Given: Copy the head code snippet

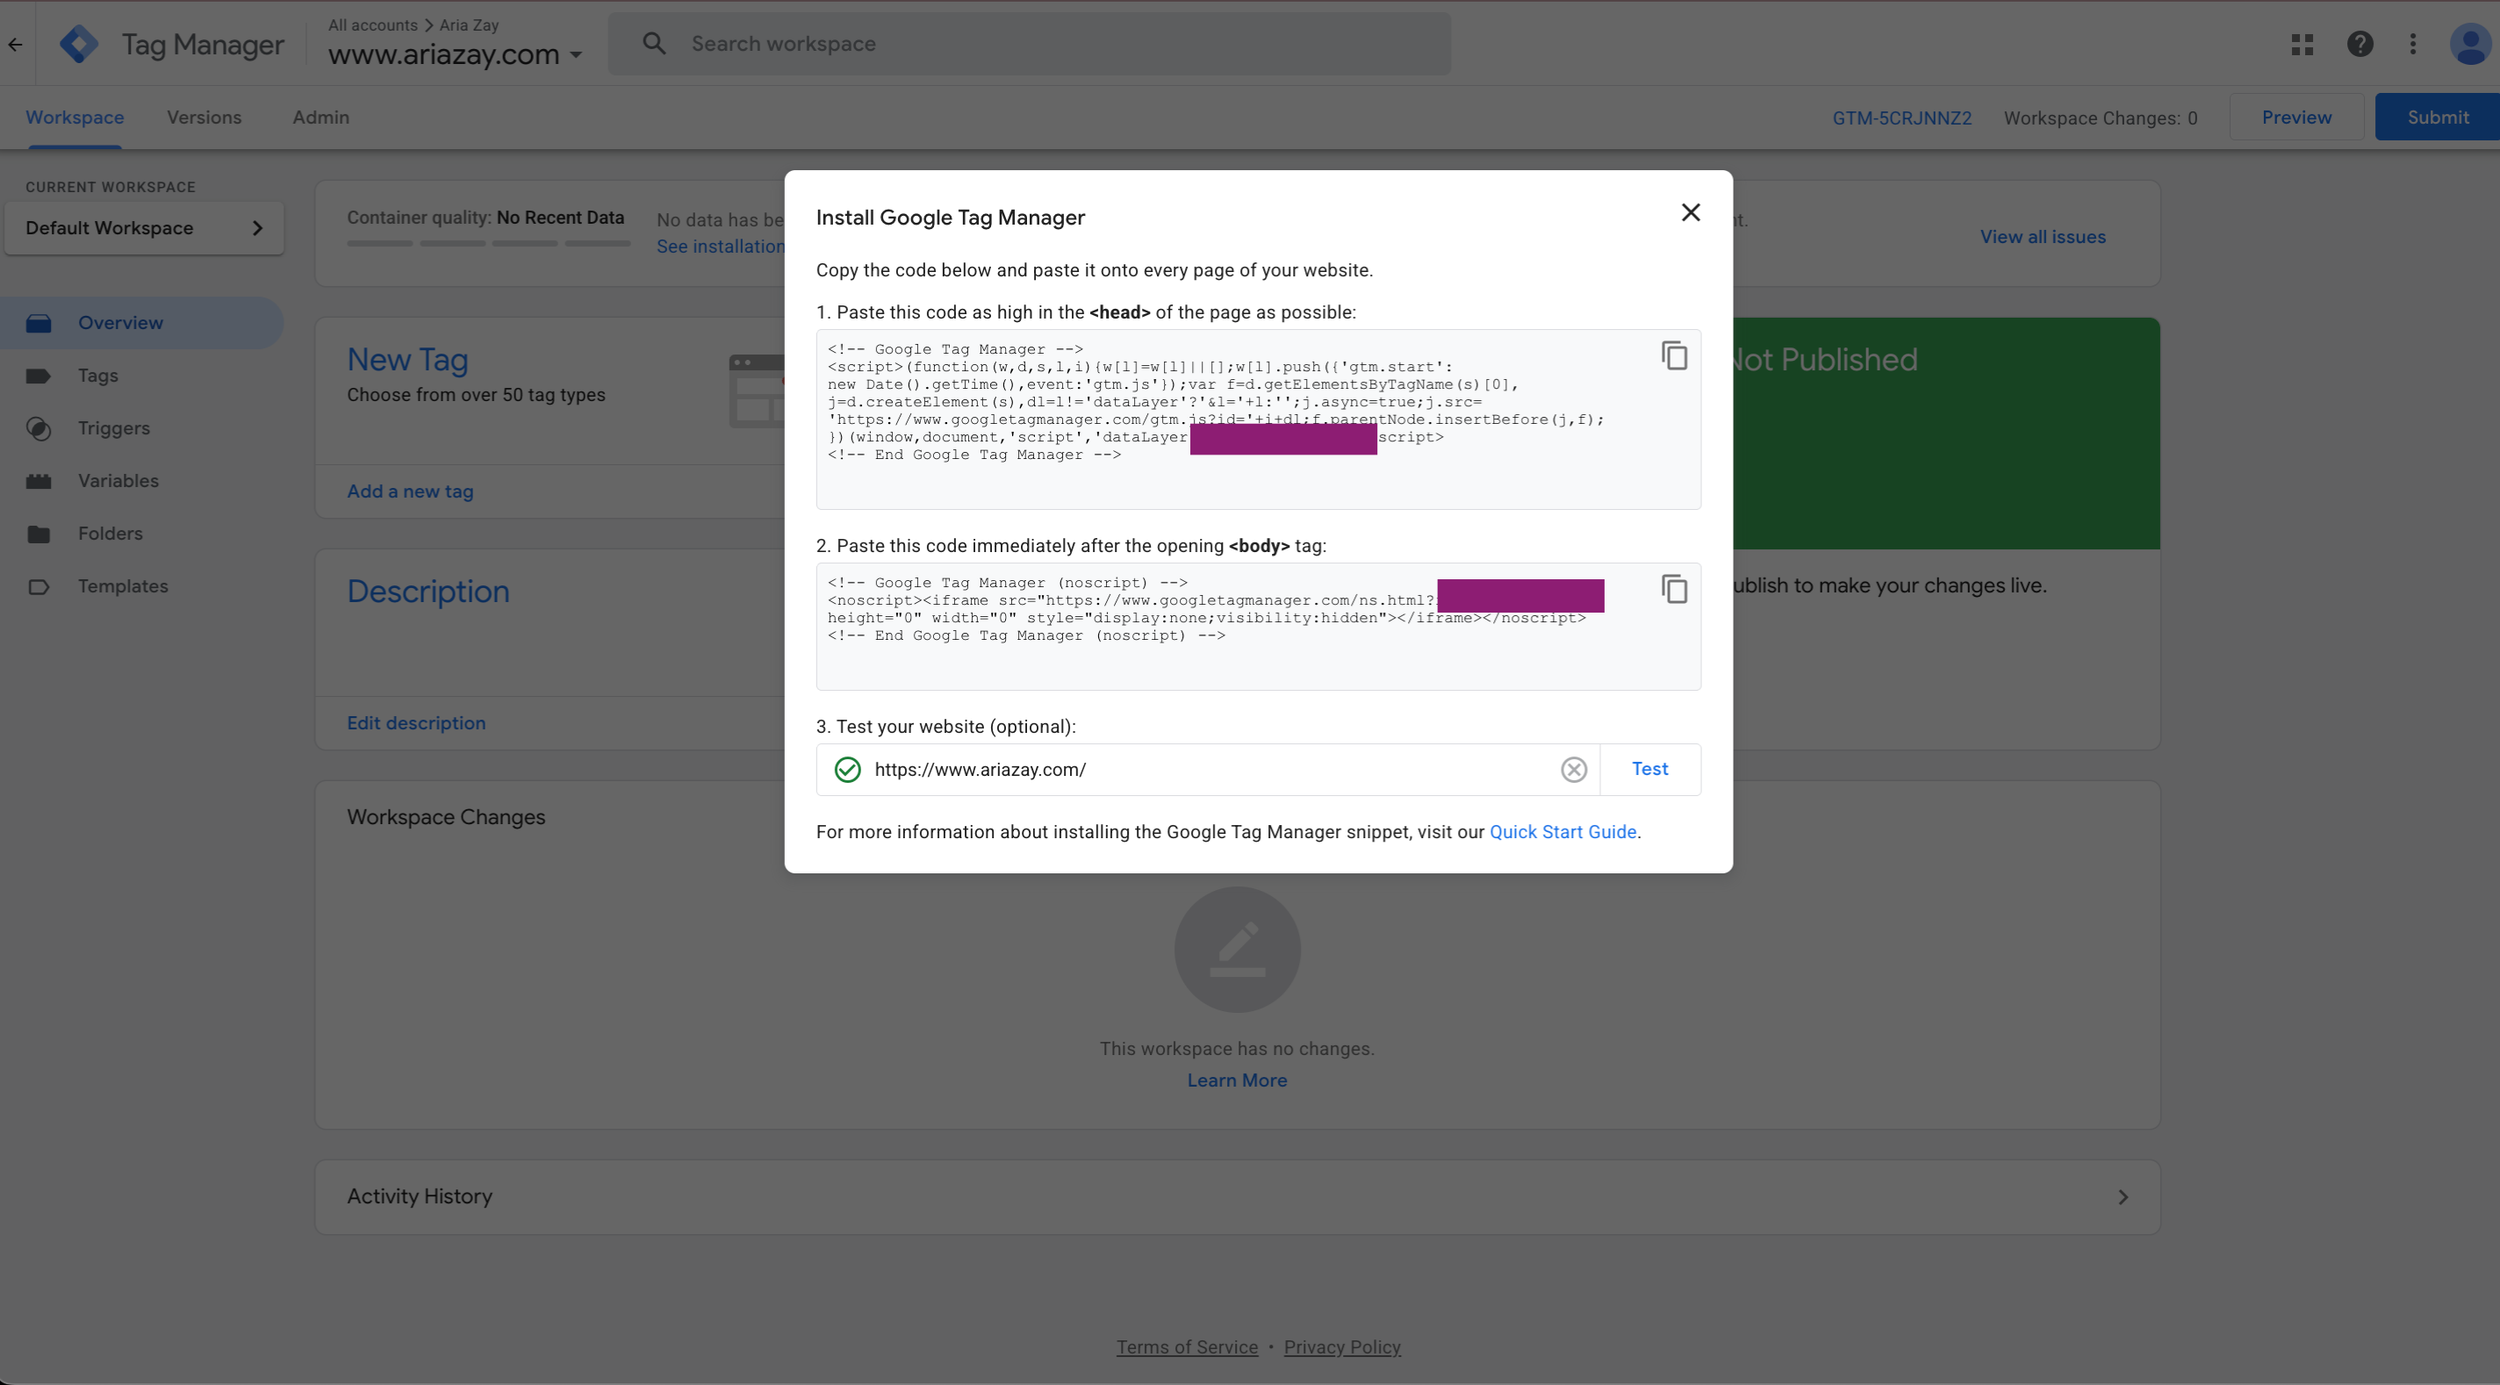Looking at the screenshot, I should [x=1674, y=356].
